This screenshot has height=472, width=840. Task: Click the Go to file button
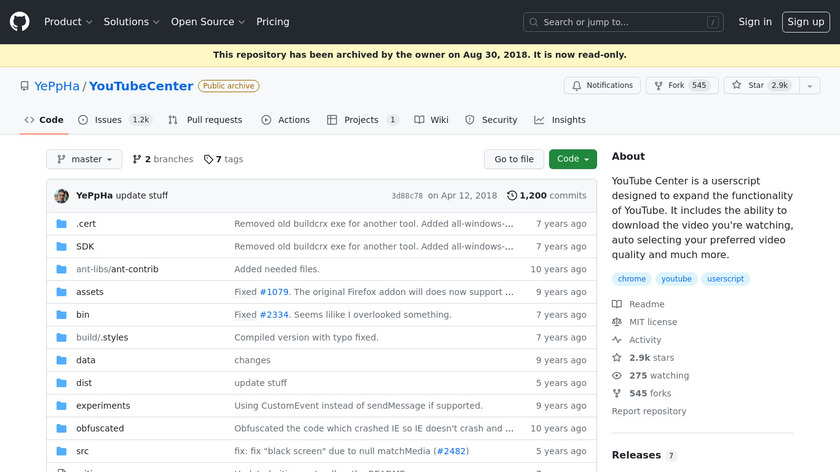514,159
